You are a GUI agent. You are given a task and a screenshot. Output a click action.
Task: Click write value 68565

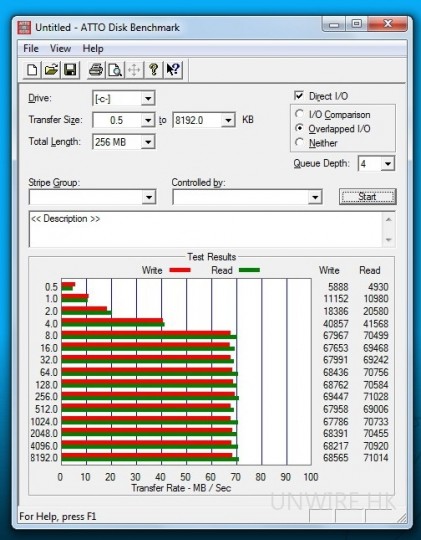point(336,458)
